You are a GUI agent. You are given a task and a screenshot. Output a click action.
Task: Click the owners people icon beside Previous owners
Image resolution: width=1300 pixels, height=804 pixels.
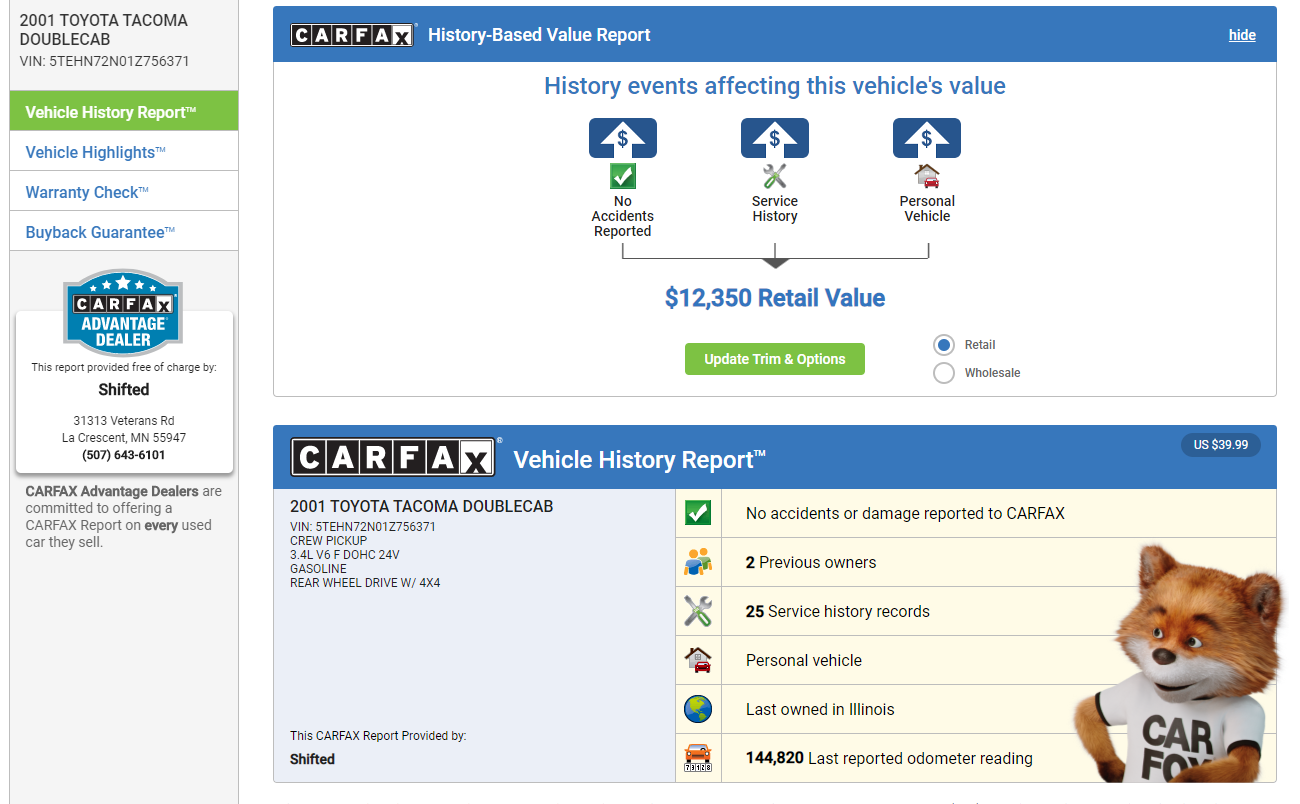click(x=698, y=562)
